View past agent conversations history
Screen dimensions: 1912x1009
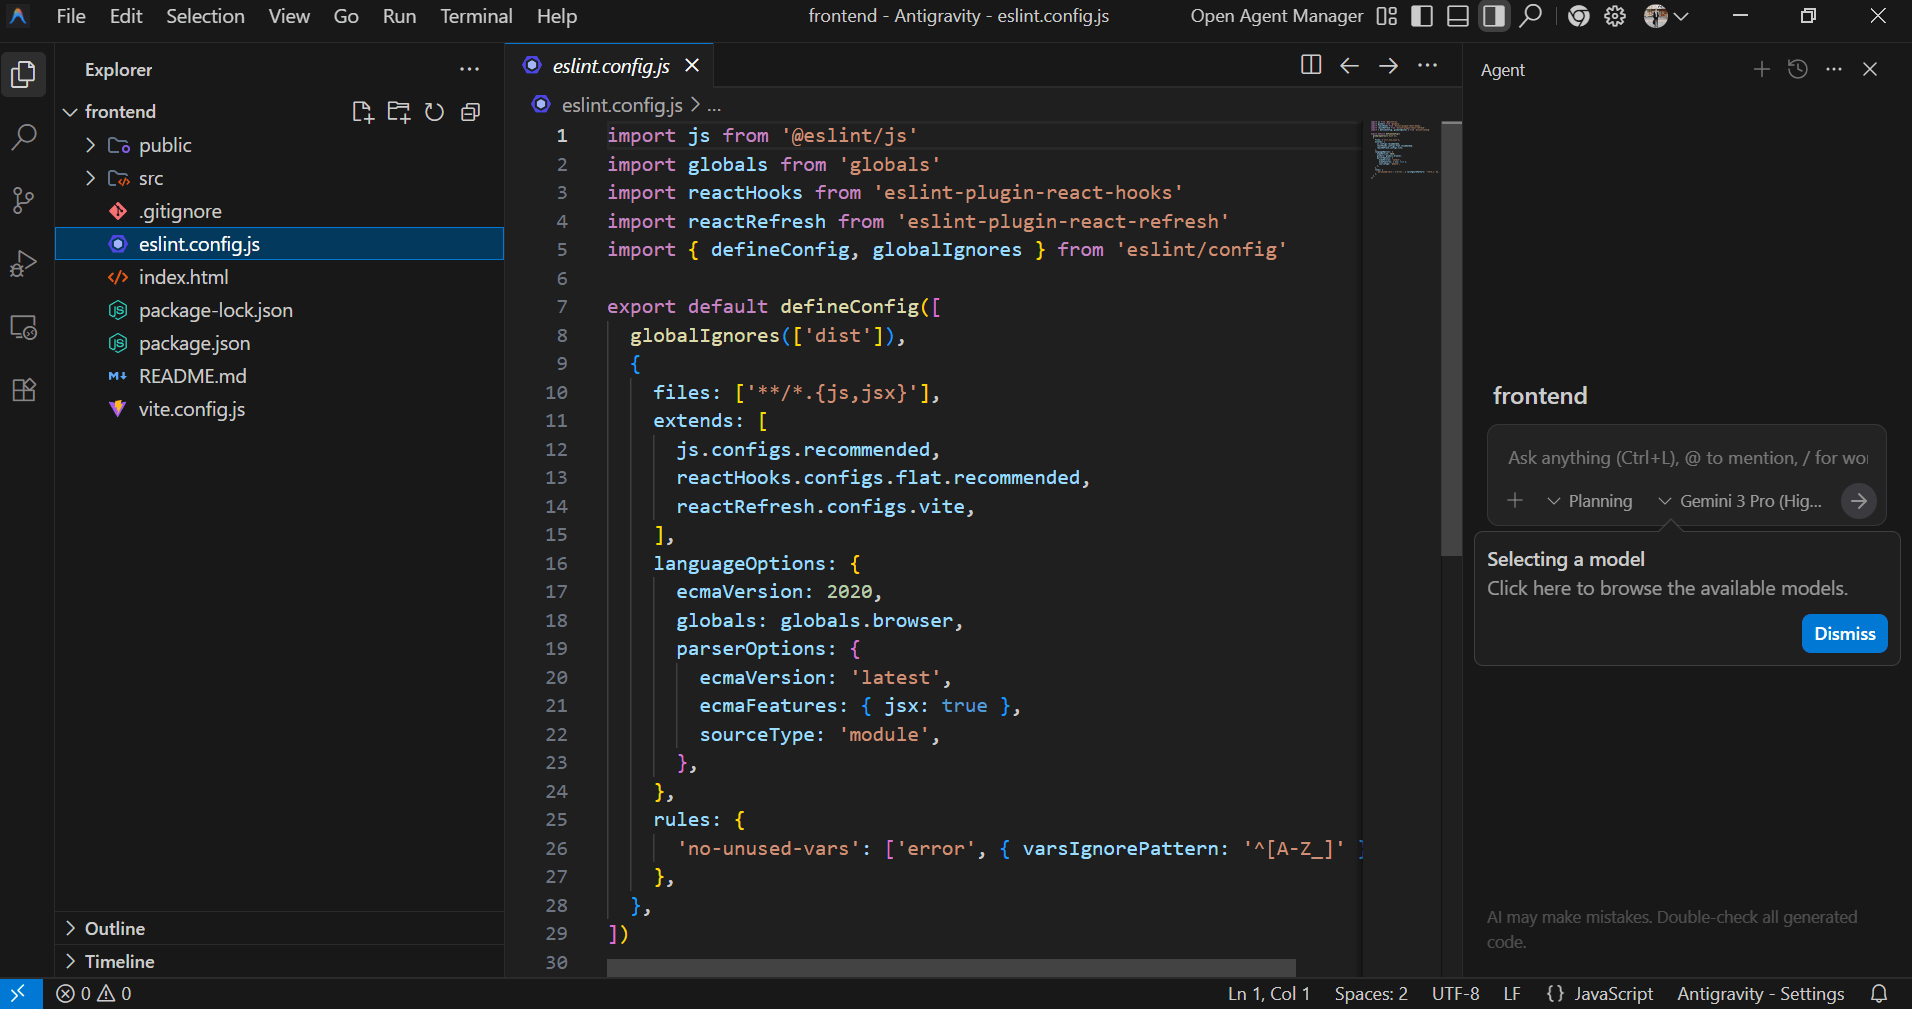tap(1797, 69)
